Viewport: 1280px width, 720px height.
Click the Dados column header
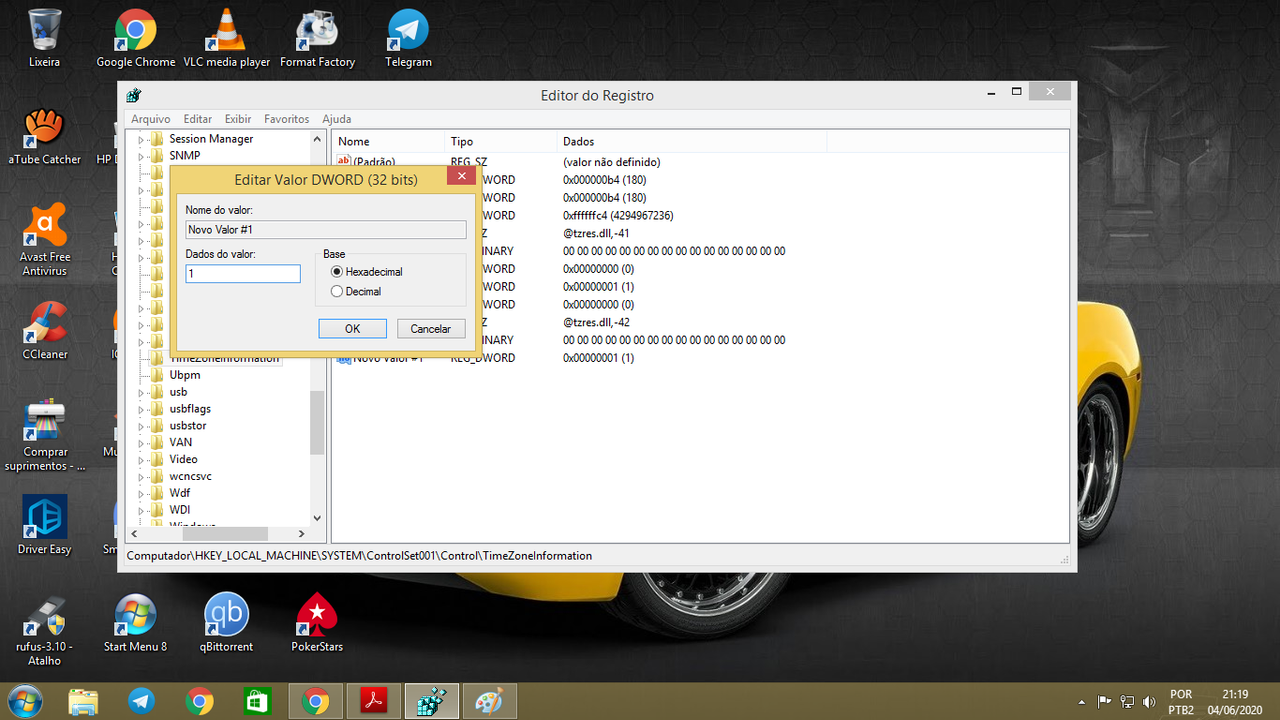click(692, 142)
